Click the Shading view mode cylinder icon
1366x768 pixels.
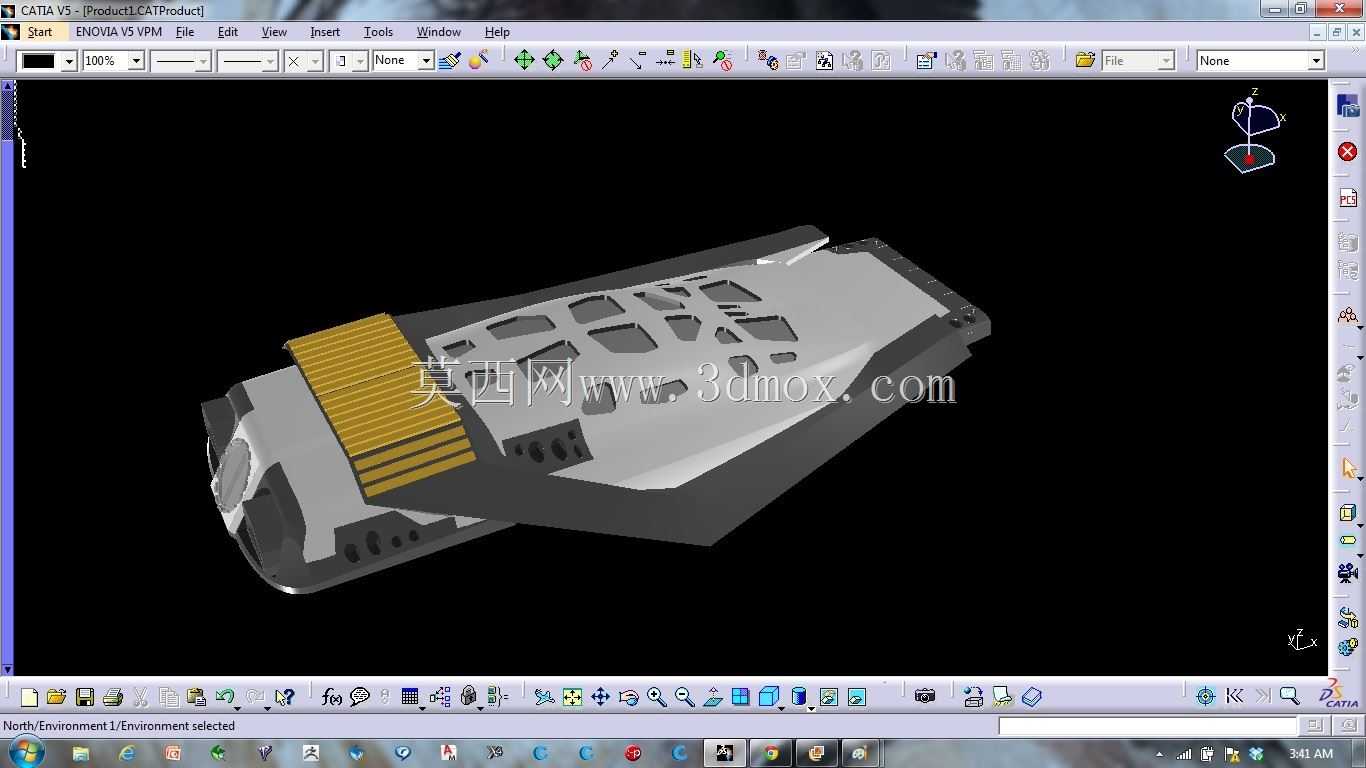(799, 697)
